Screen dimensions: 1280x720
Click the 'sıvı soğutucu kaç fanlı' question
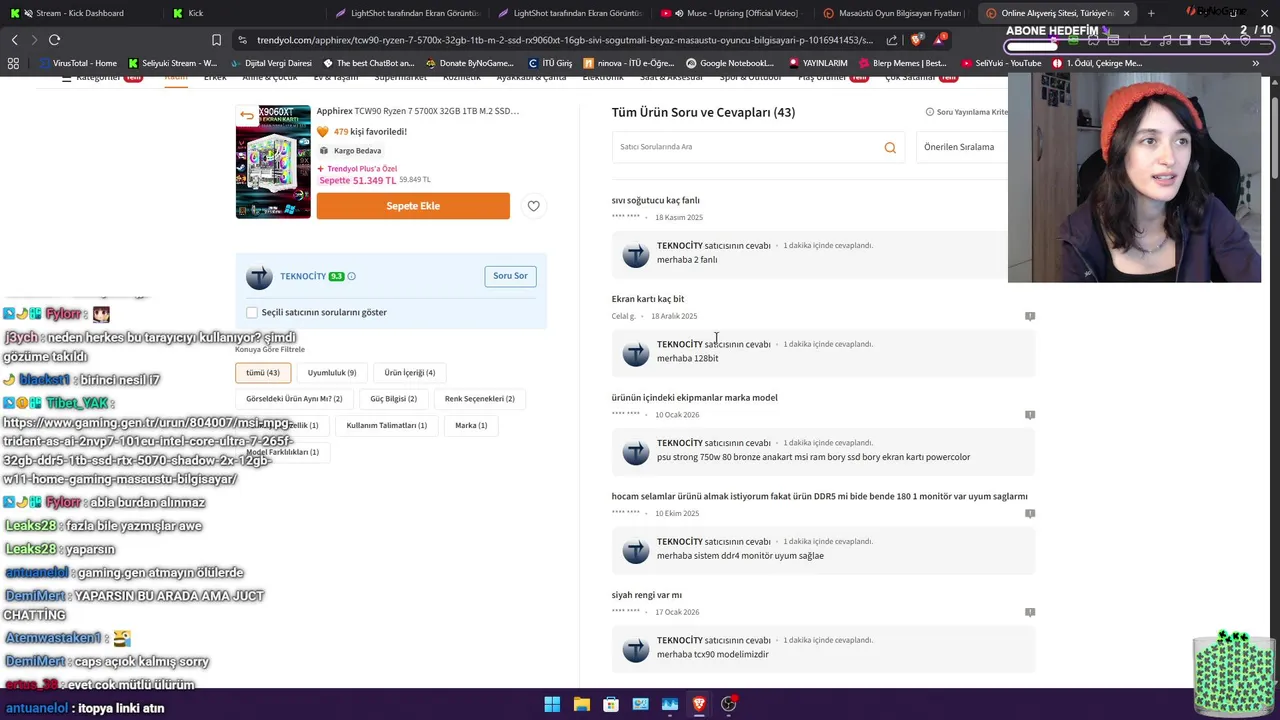[656, 200]
